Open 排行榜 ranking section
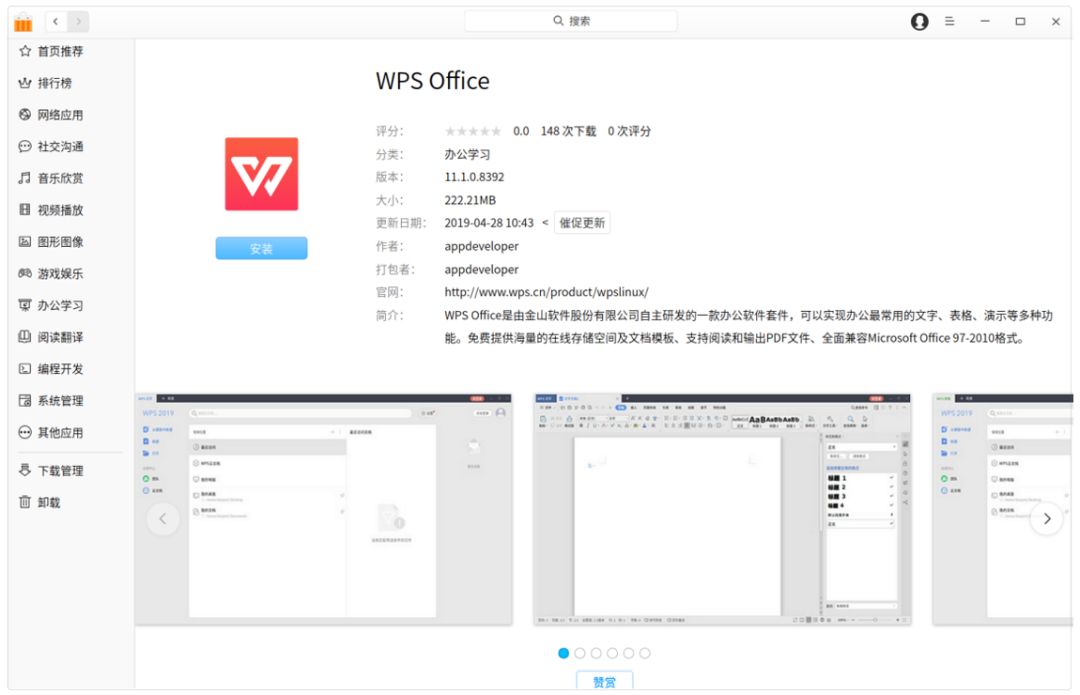This screenshot has height=695, width=1080. (45, 83)
